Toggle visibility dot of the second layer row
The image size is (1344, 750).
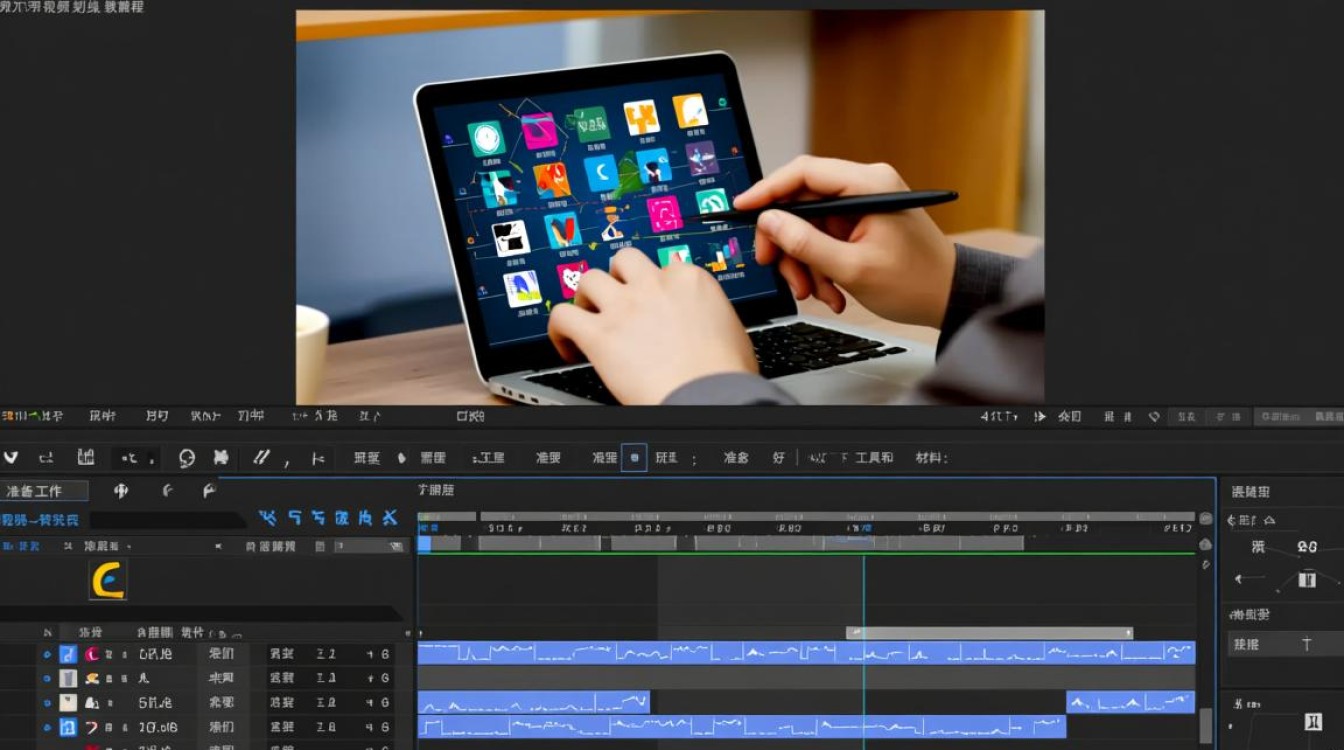point(47,678)
